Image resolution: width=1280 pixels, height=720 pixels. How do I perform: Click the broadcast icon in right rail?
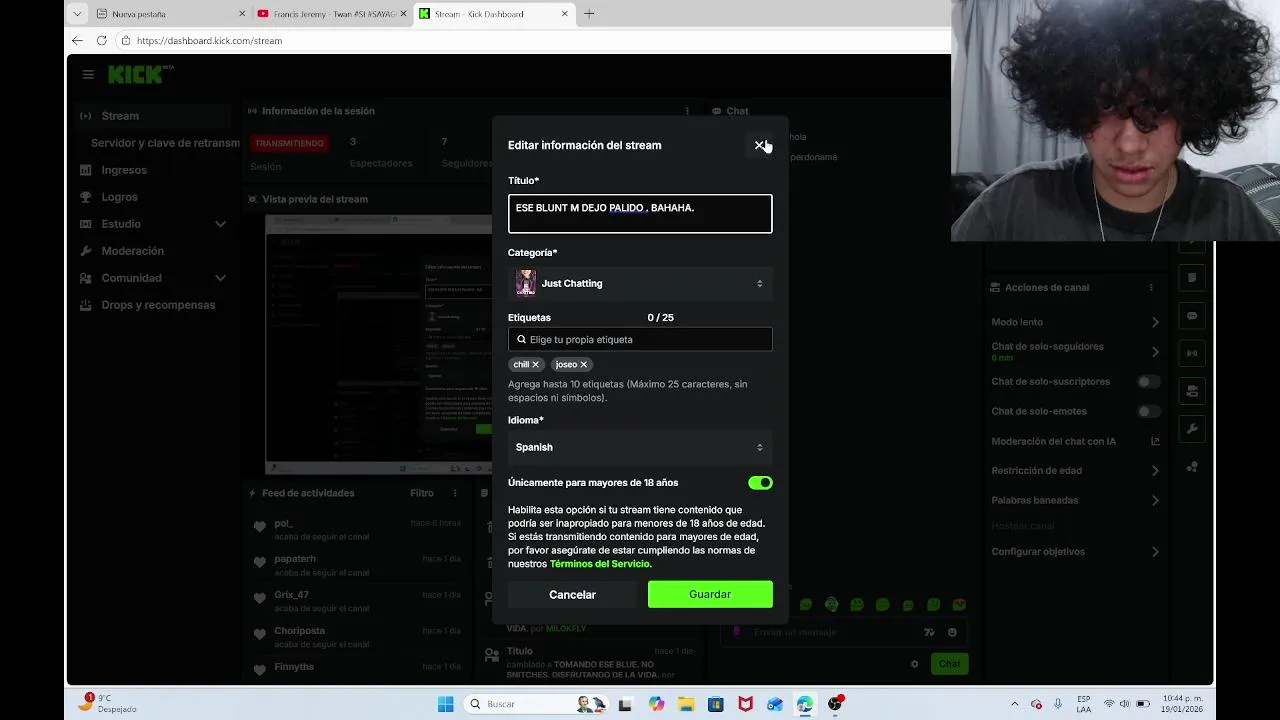tap(1192, 353)
